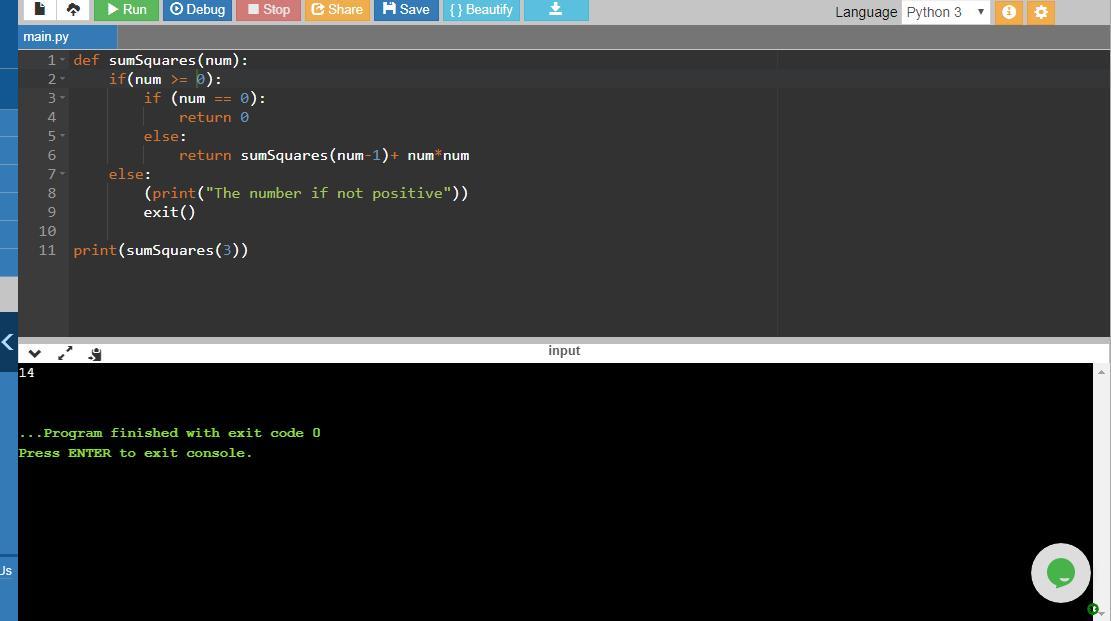Click the copy console output icon
This screenshot has width=1111, height=621.
95,353
